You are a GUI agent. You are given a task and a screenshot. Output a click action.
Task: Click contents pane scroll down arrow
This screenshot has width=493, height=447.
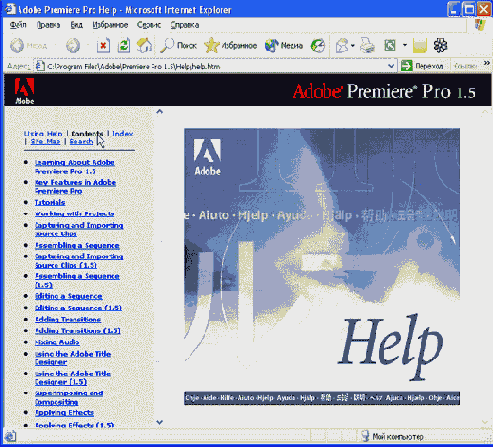(x=160, y=422)
